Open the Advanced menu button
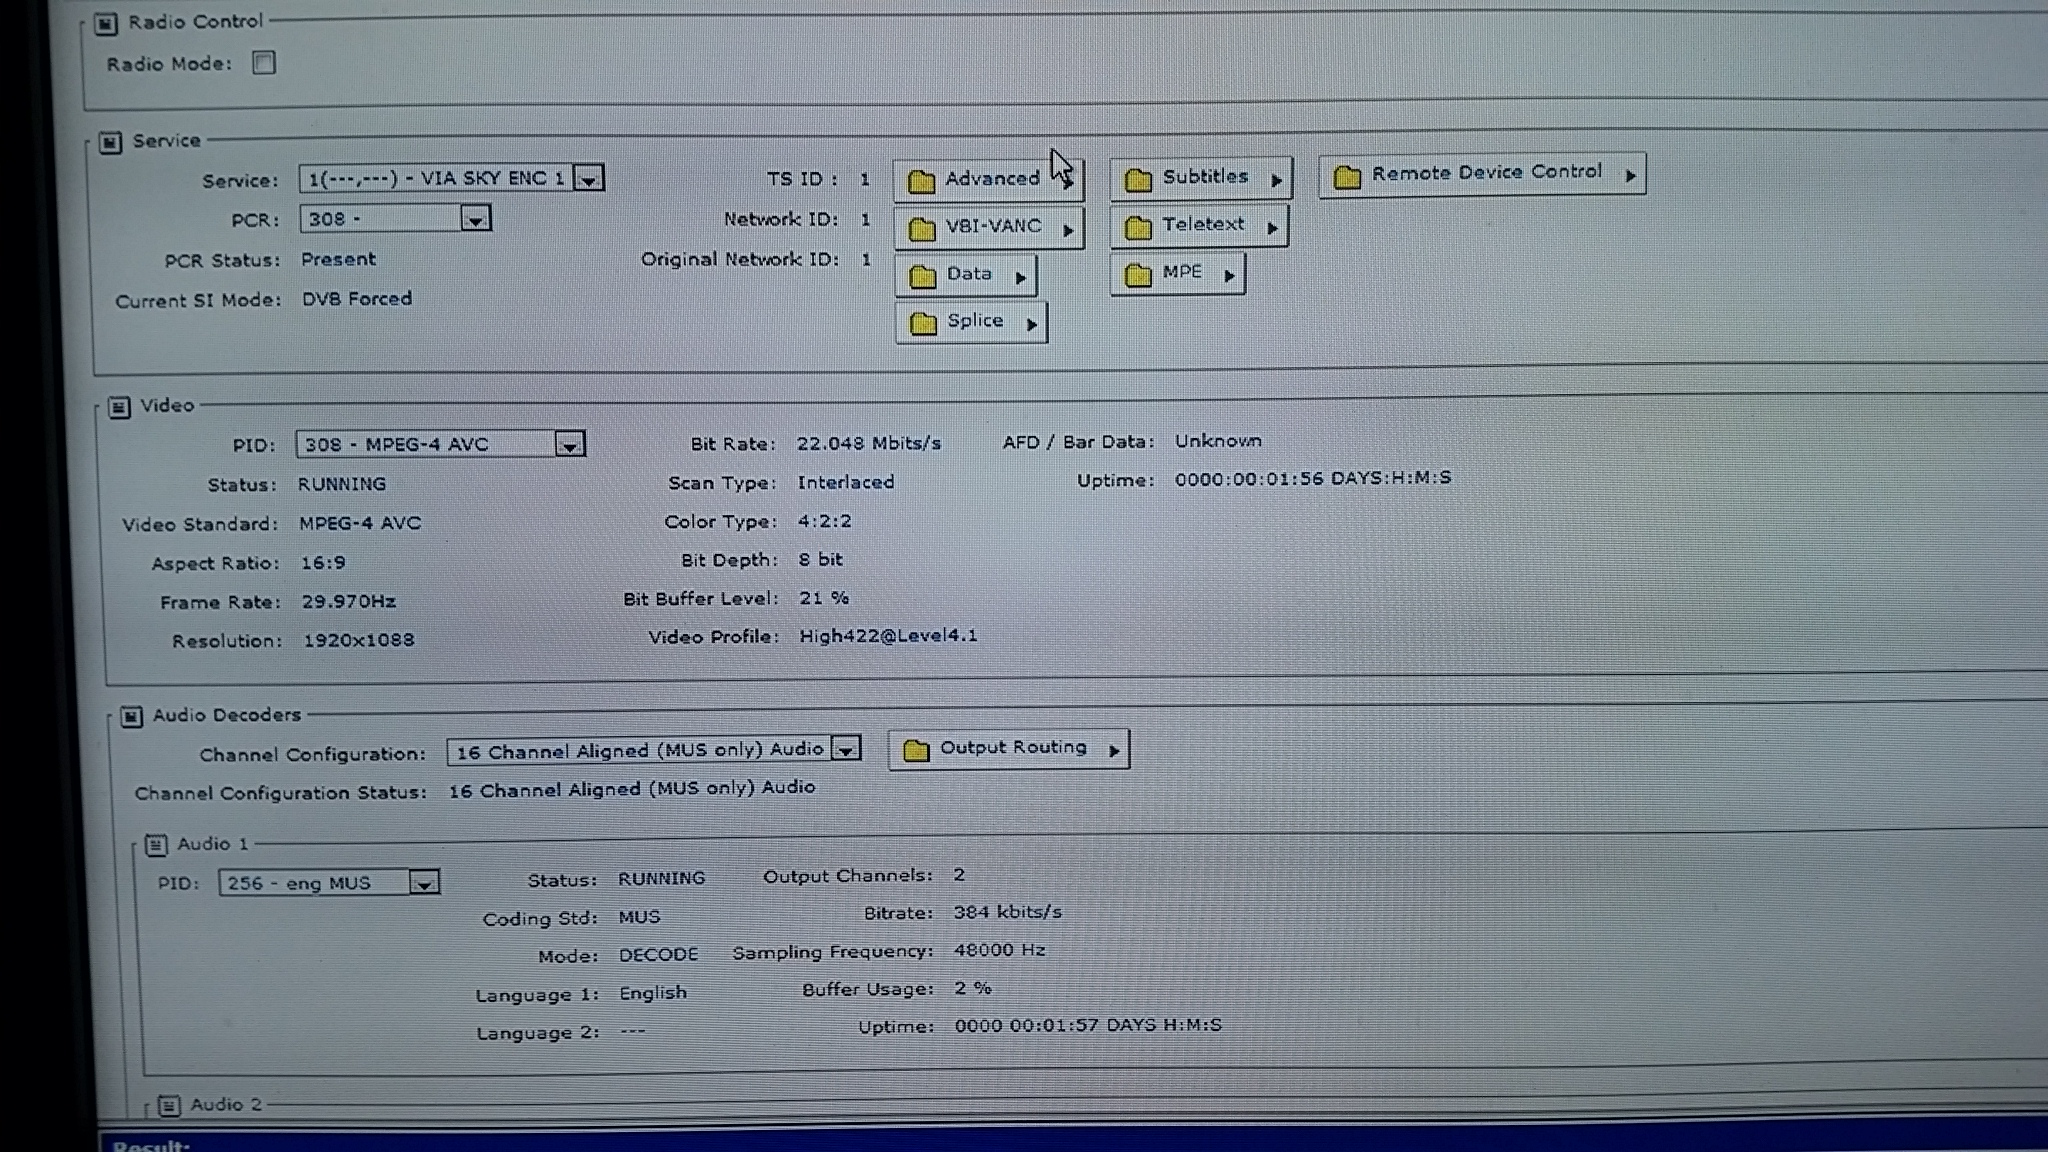The height and width of the screenshot is (1152, 2048). pyautogui.click(x=988, y=179)
